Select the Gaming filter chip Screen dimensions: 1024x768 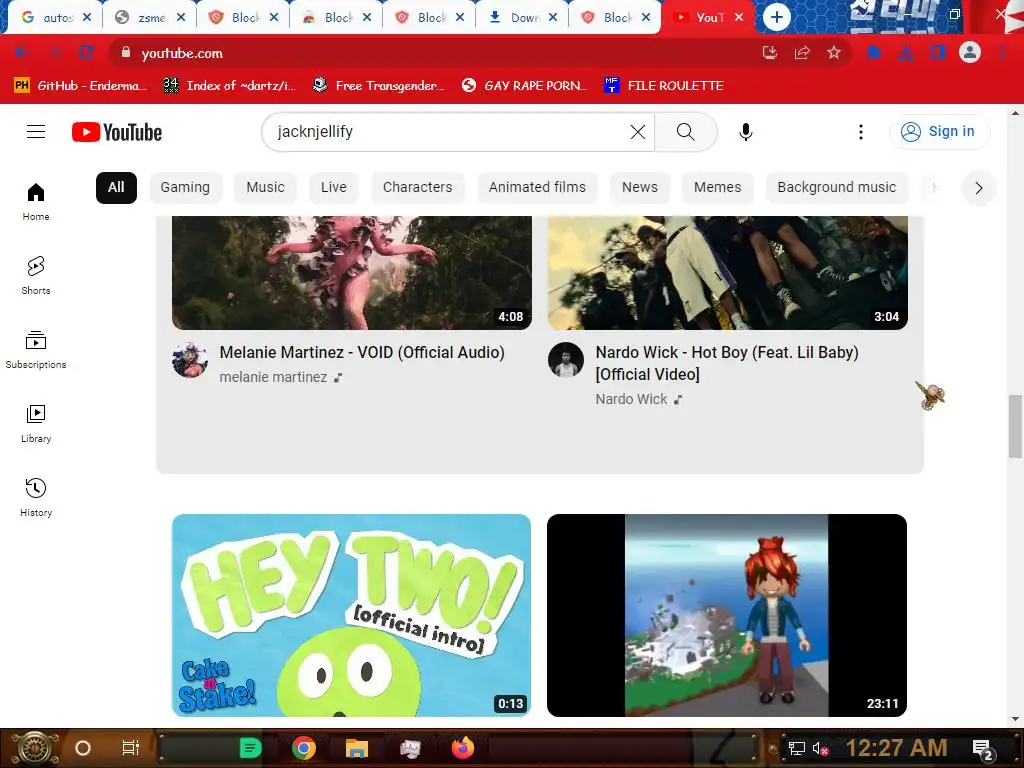[185, 187]
